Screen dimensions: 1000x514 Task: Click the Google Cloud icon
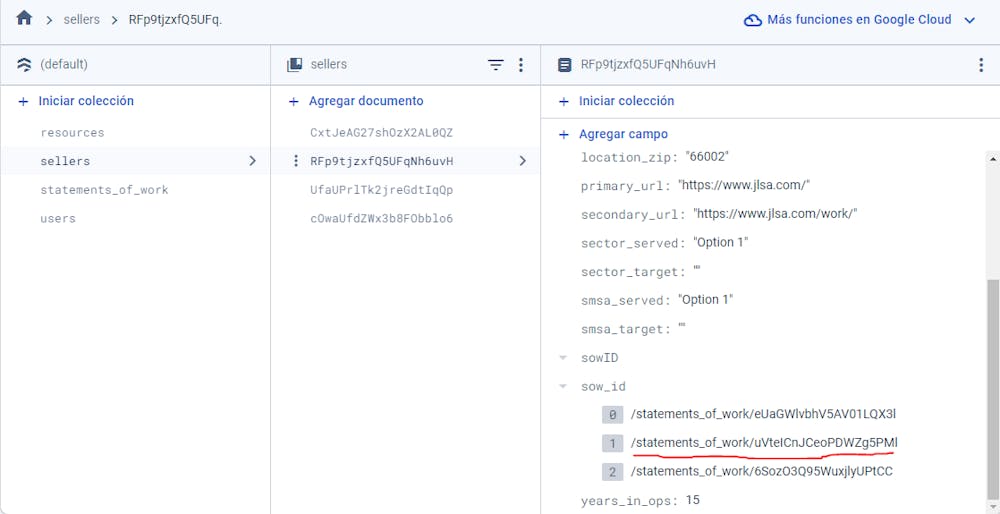pos(753,20)
